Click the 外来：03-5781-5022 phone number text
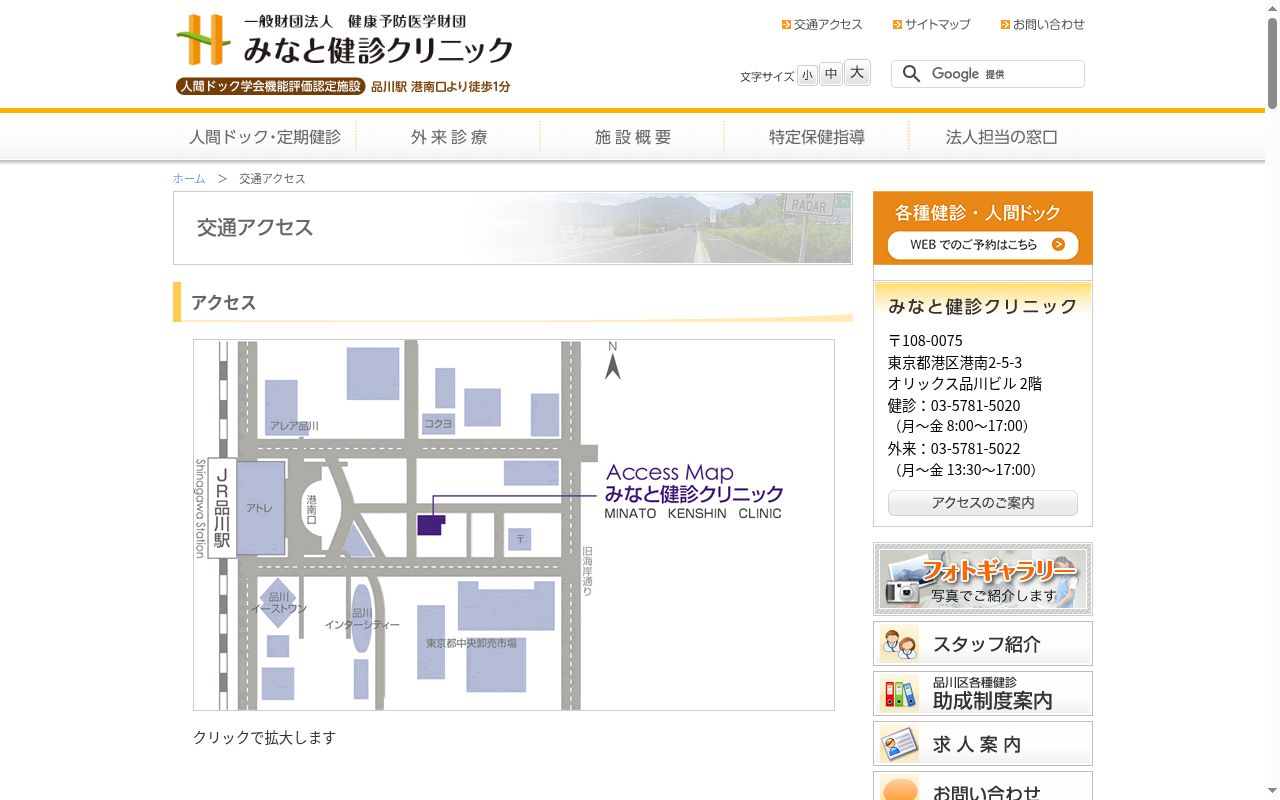 coord(954,449)
